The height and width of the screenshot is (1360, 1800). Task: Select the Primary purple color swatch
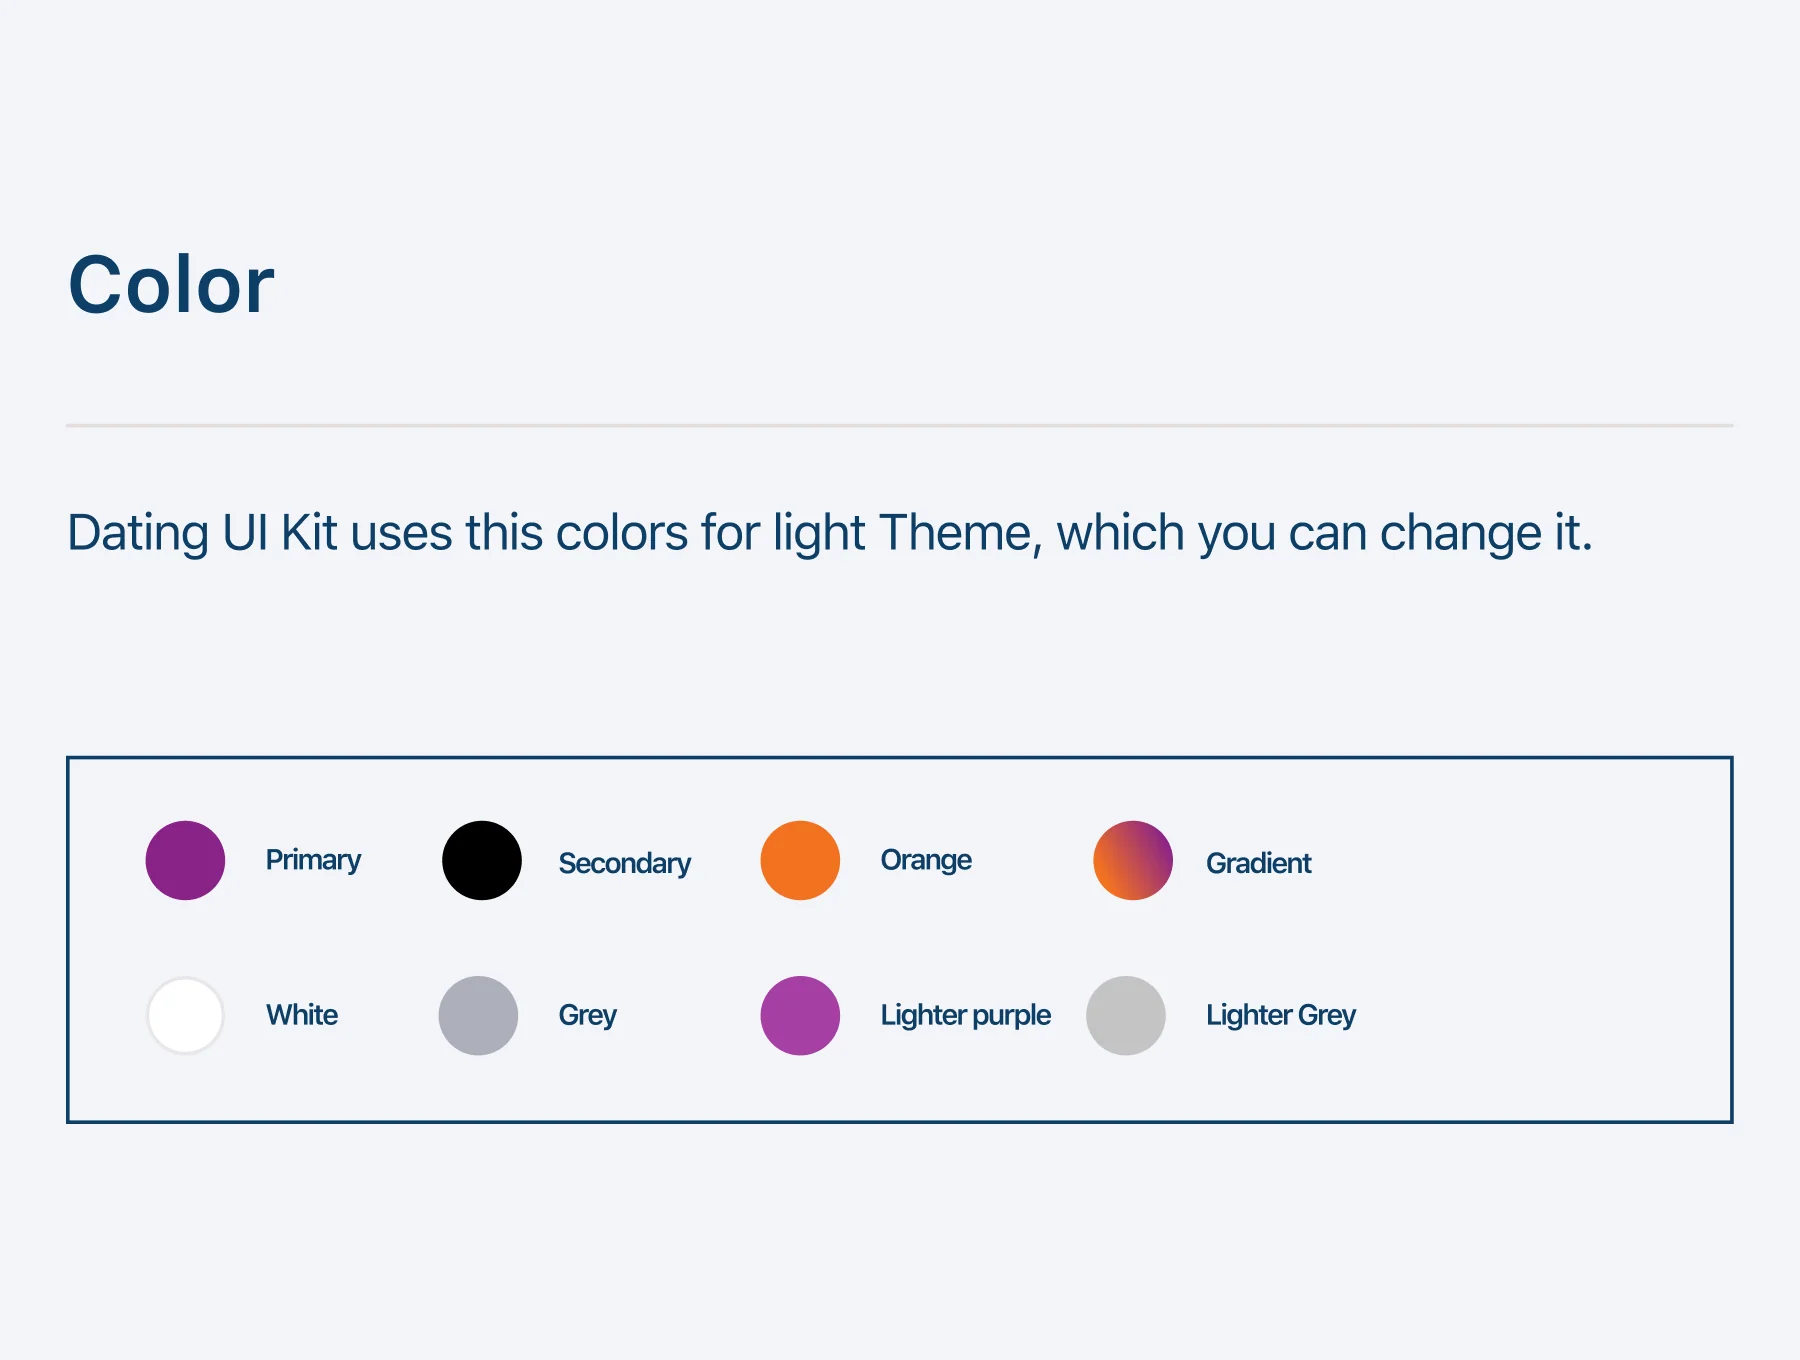(x=185, y=860)
